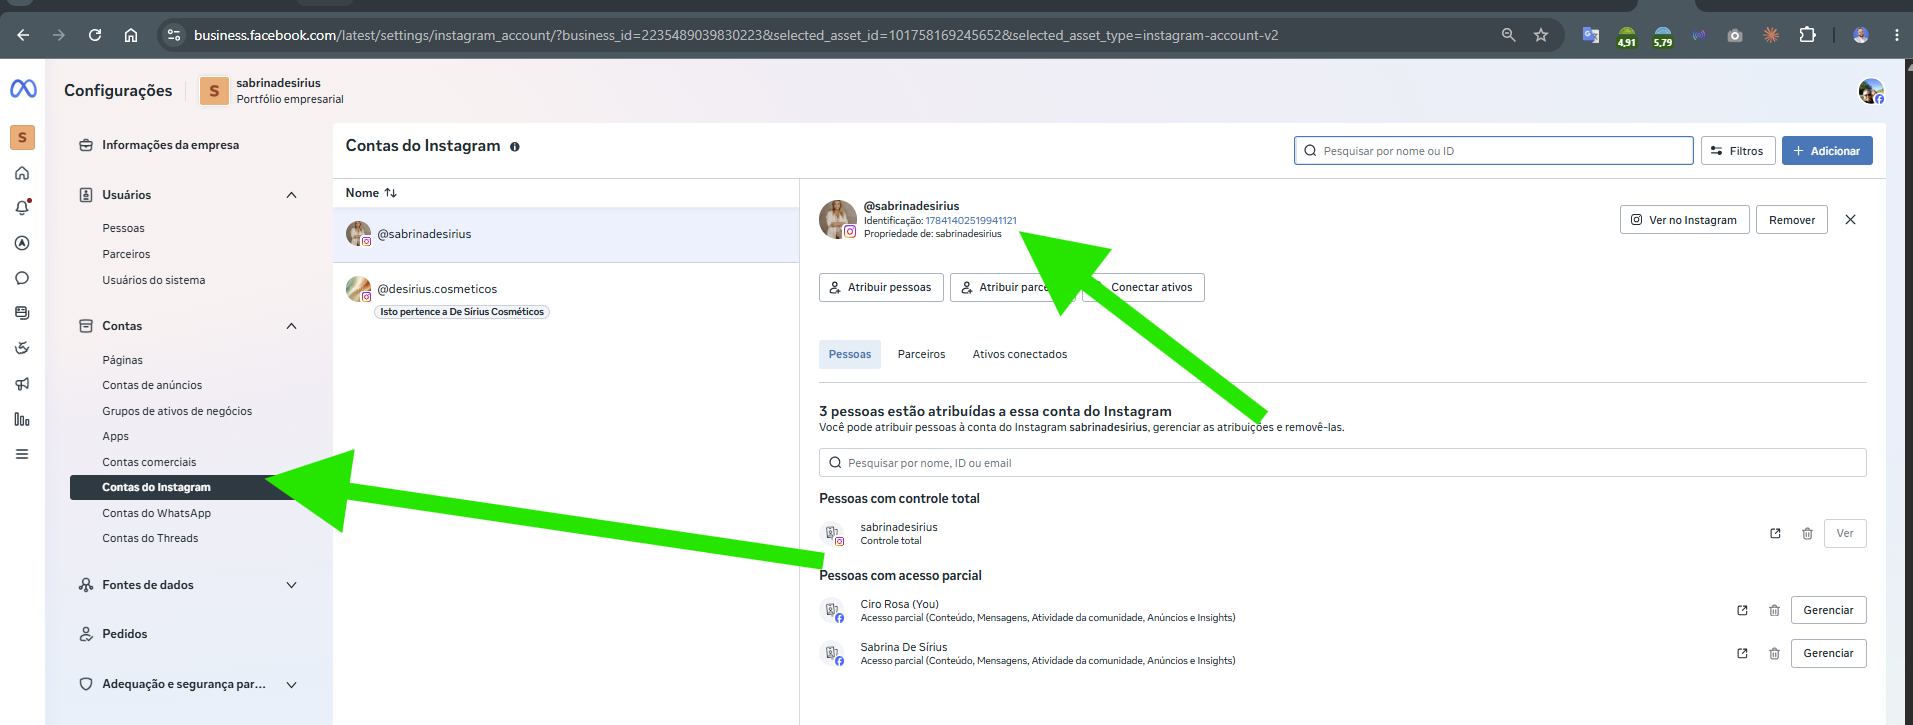Click the Remover button
Image resolution: width=1913 pixels, height=725 pixels.
1791,220
